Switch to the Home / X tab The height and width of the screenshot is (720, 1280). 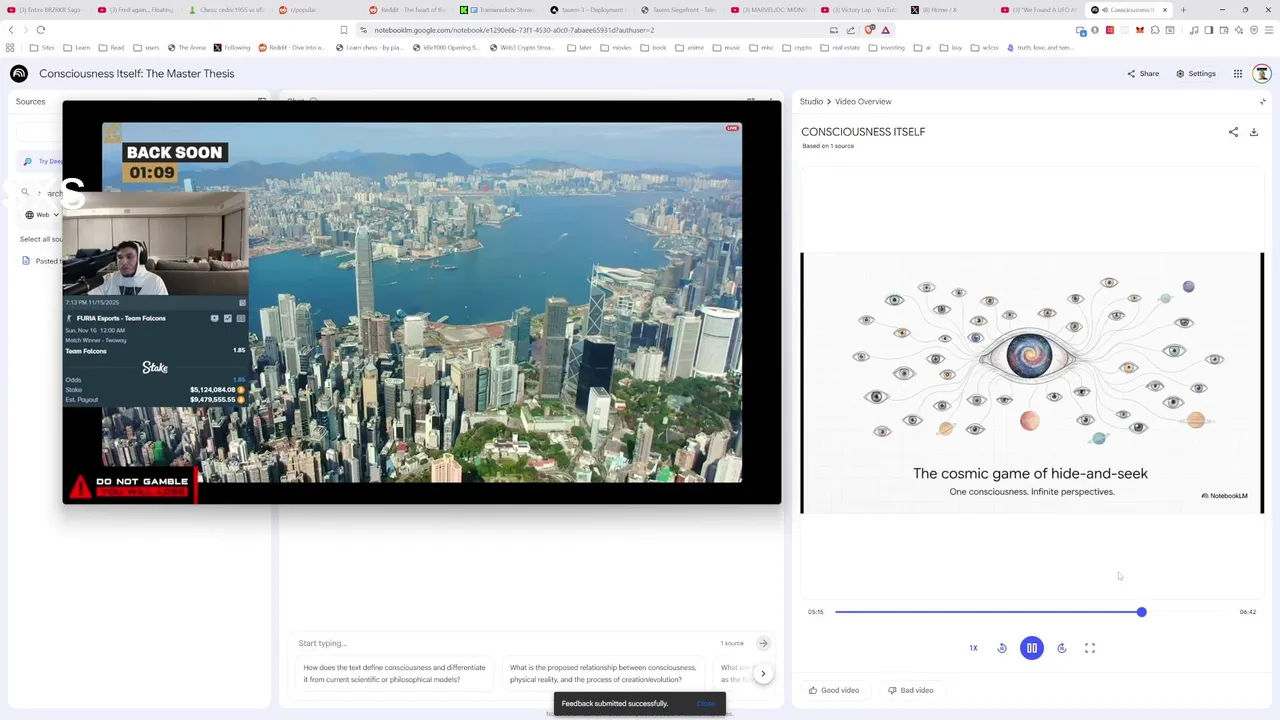pos(952,10)
